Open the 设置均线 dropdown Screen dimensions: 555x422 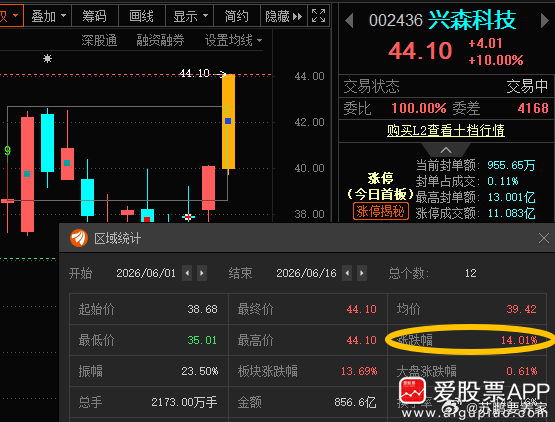point(233,40)
